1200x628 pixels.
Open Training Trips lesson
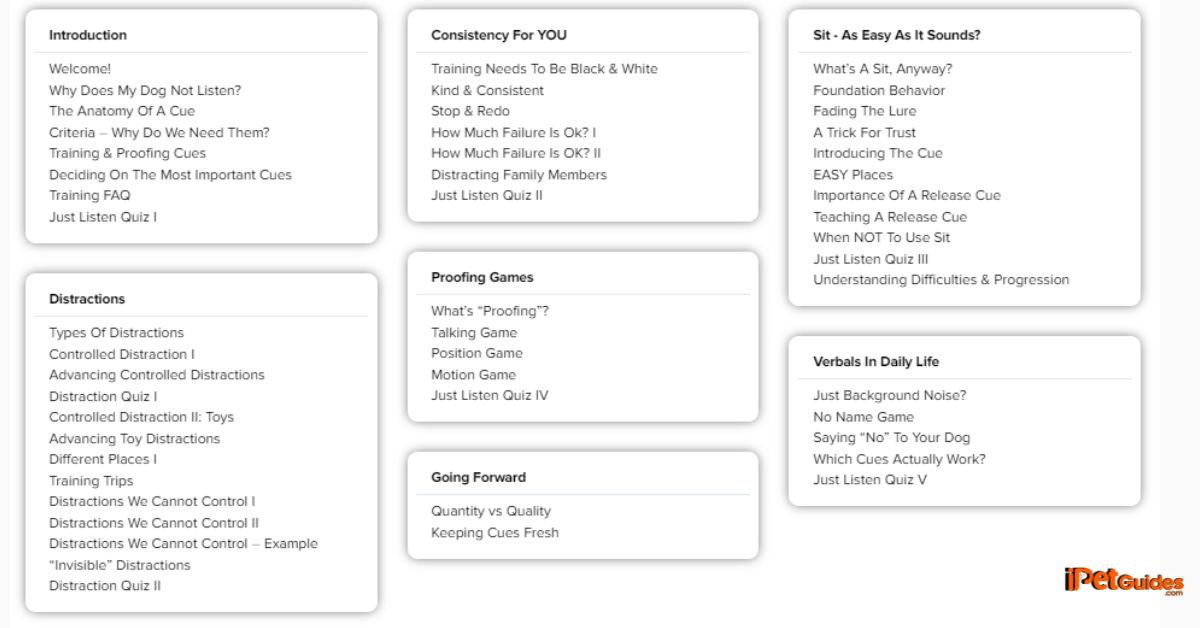91,481
